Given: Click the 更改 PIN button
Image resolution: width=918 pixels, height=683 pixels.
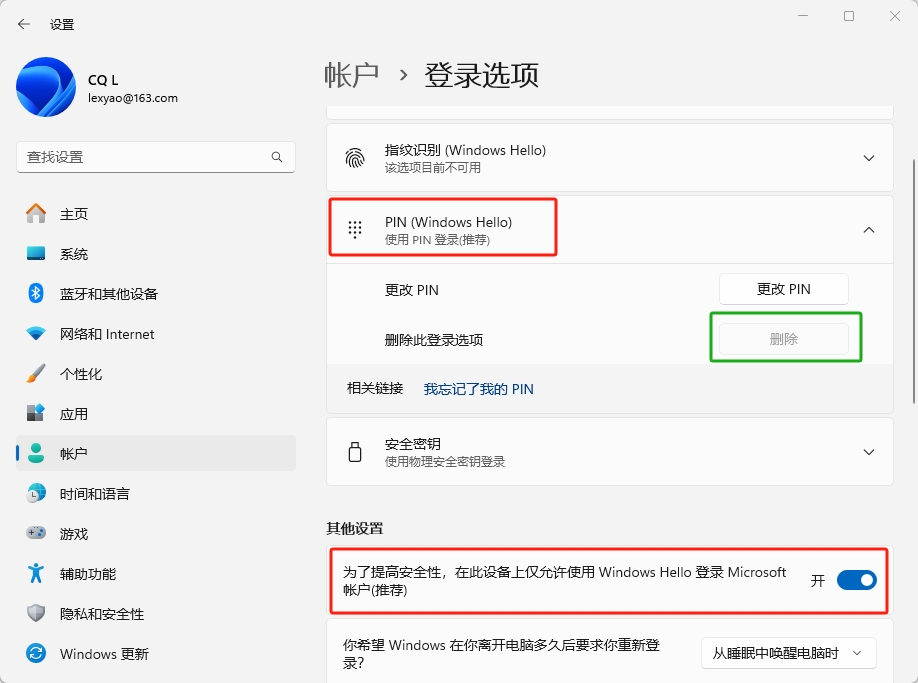Looking at the screenshot, I should tap(784, 289).
